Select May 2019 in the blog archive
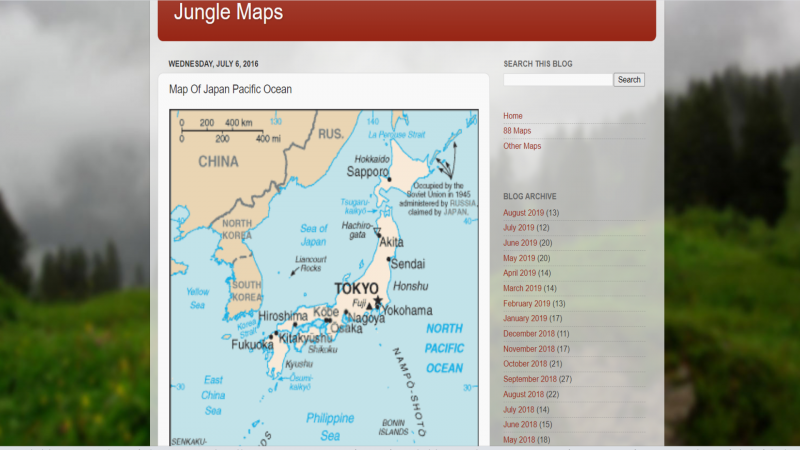 (519, 258)
